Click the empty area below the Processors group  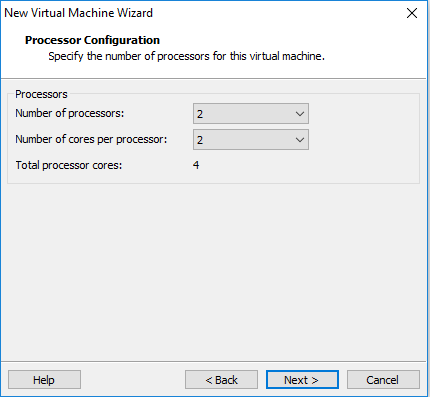coord(213,270)
